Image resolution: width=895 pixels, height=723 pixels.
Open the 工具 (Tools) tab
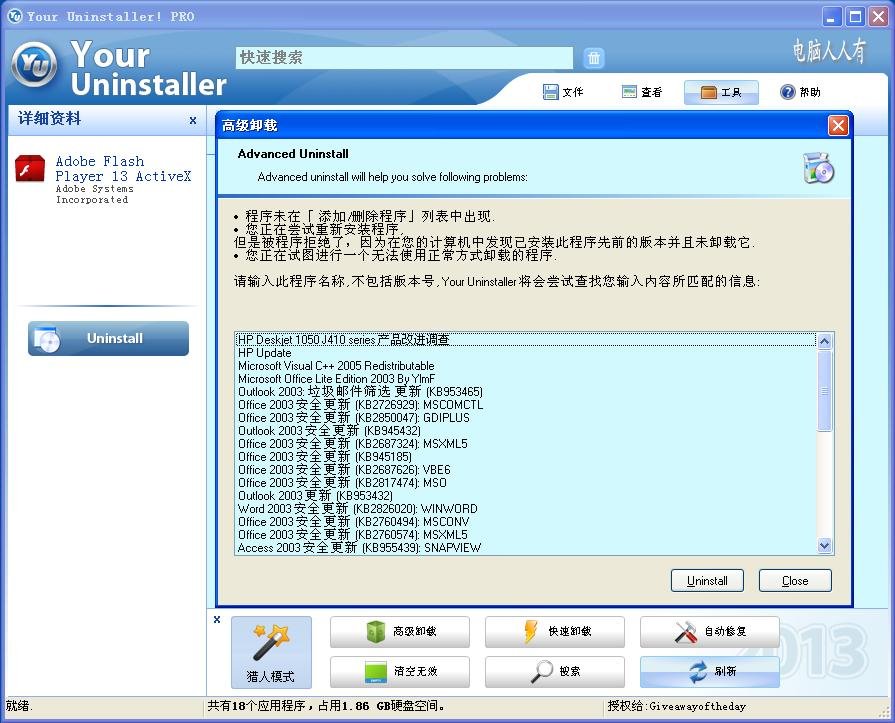pos(721,91)
